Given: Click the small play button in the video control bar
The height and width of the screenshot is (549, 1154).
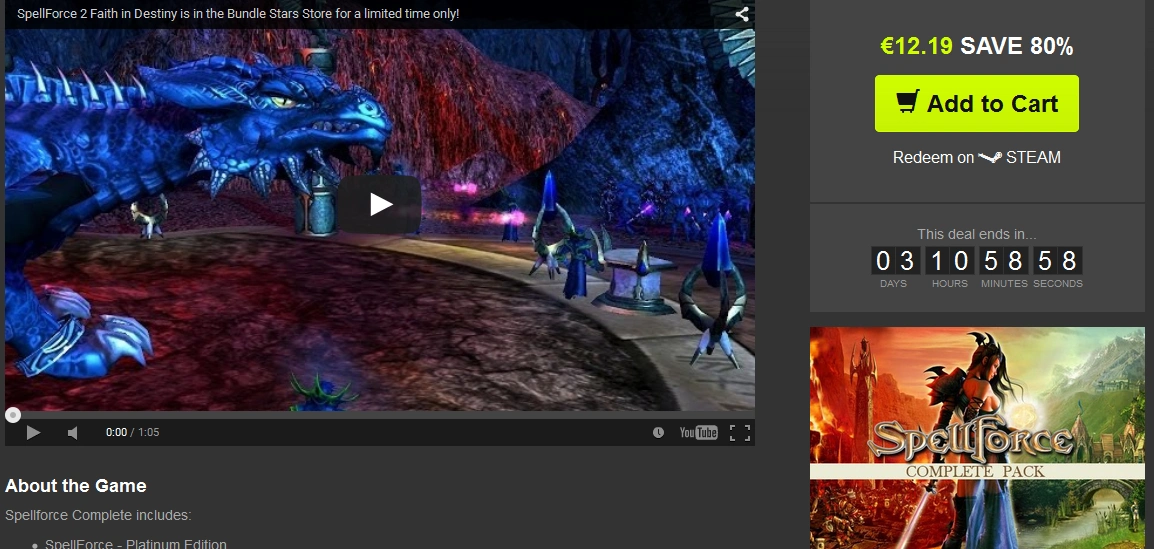Looking at the screenshot, I should (x=33, y=433).
